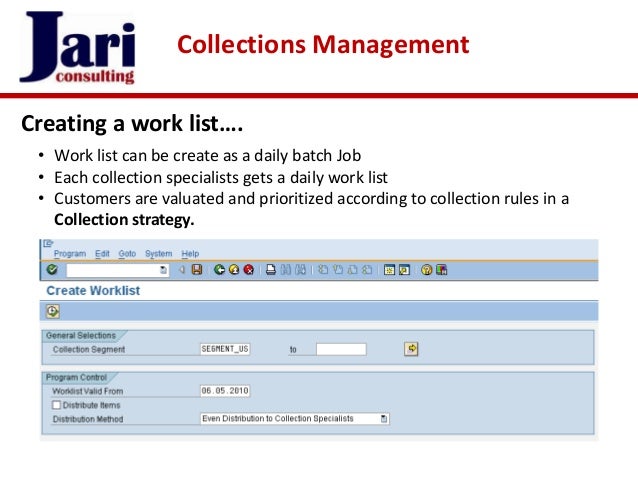The image size is (638, 479).
Task: Click the Previous Page icon
Action: click(x=338, y=269)
